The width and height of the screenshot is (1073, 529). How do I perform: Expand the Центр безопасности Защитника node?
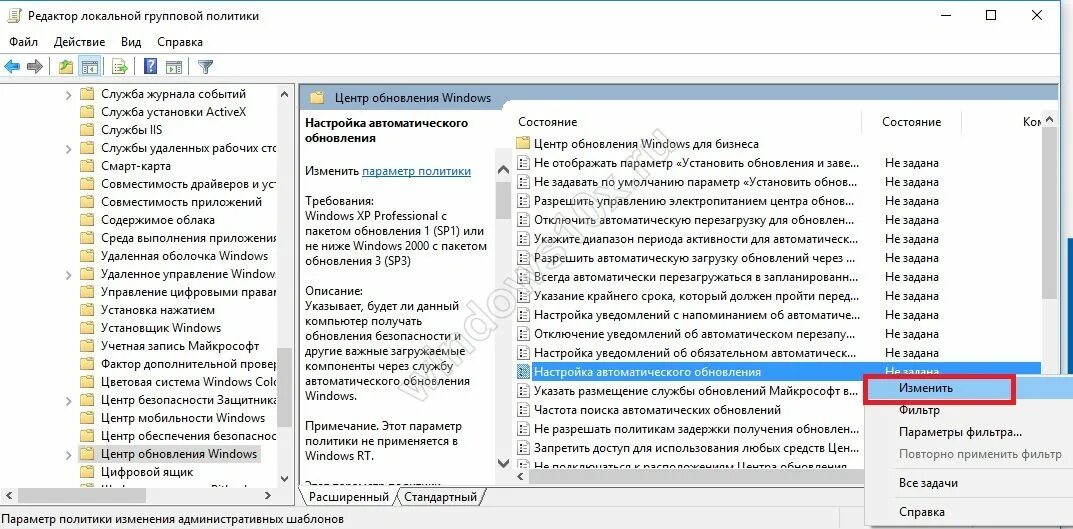coord(68,400)
